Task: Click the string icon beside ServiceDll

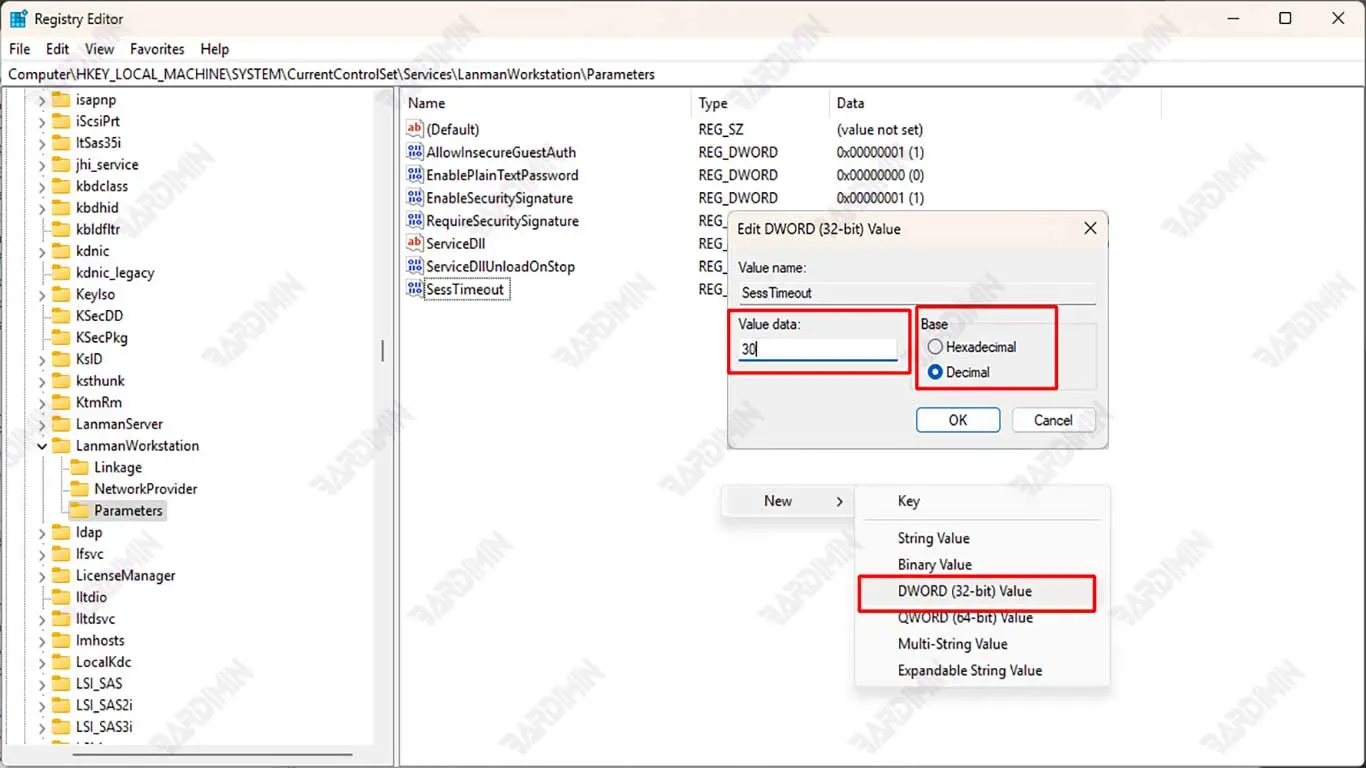Action: point(415,243)
